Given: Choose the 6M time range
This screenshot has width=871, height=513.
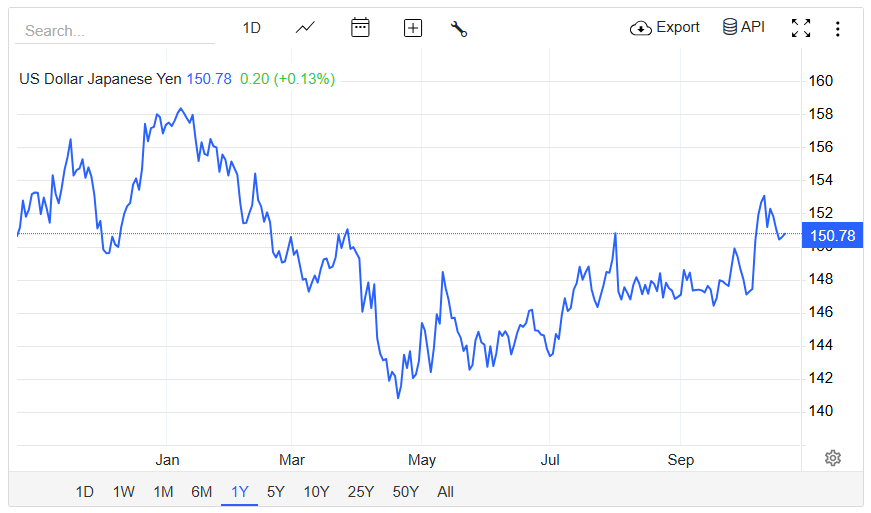Looking at the screenshot, I should [x=202, y=491].
